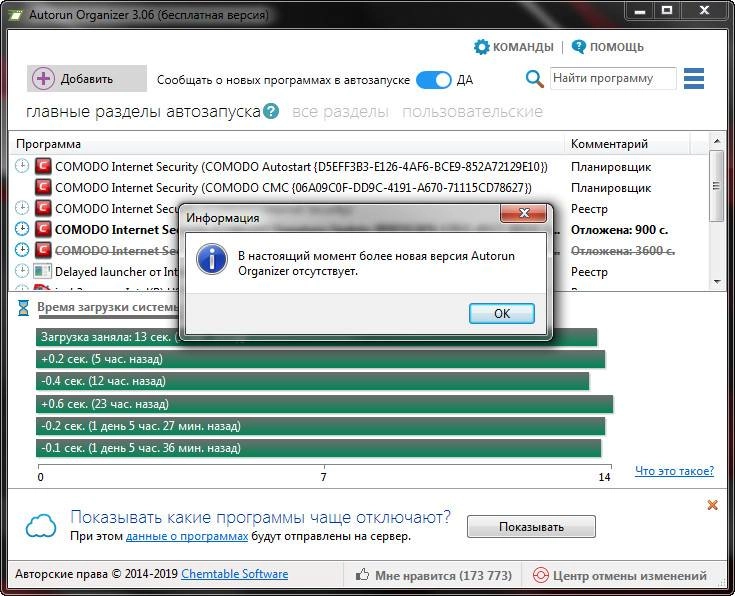Image resolution: width=735 pixels, height=596 pixels.
Task: Click the +0.6 сек. (23 час. назад) bar
Action: click(324, 404)
